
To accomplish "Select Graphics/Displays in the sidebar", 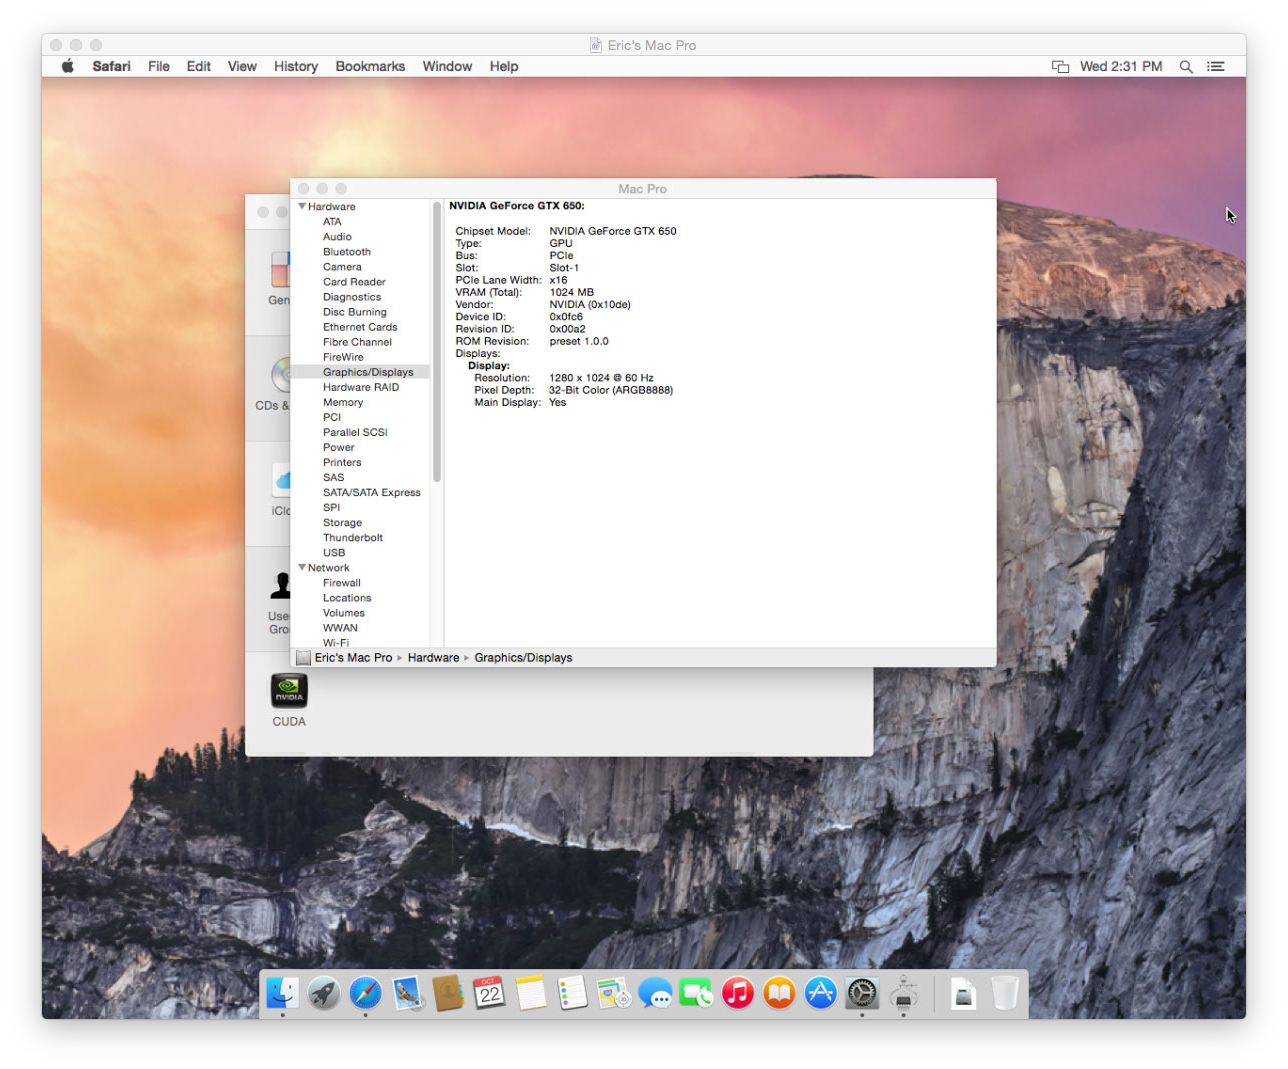I will tap(368, 372).
